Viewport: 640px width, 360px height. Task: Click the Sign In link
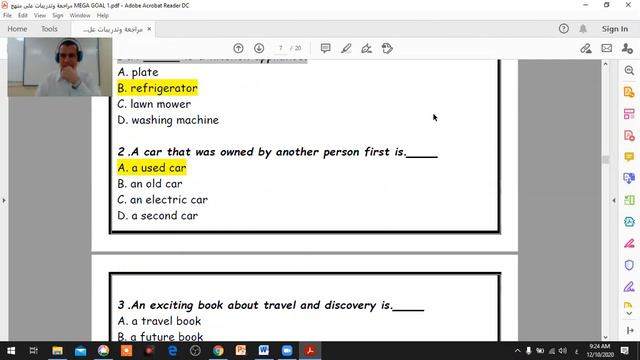point(615,29)
